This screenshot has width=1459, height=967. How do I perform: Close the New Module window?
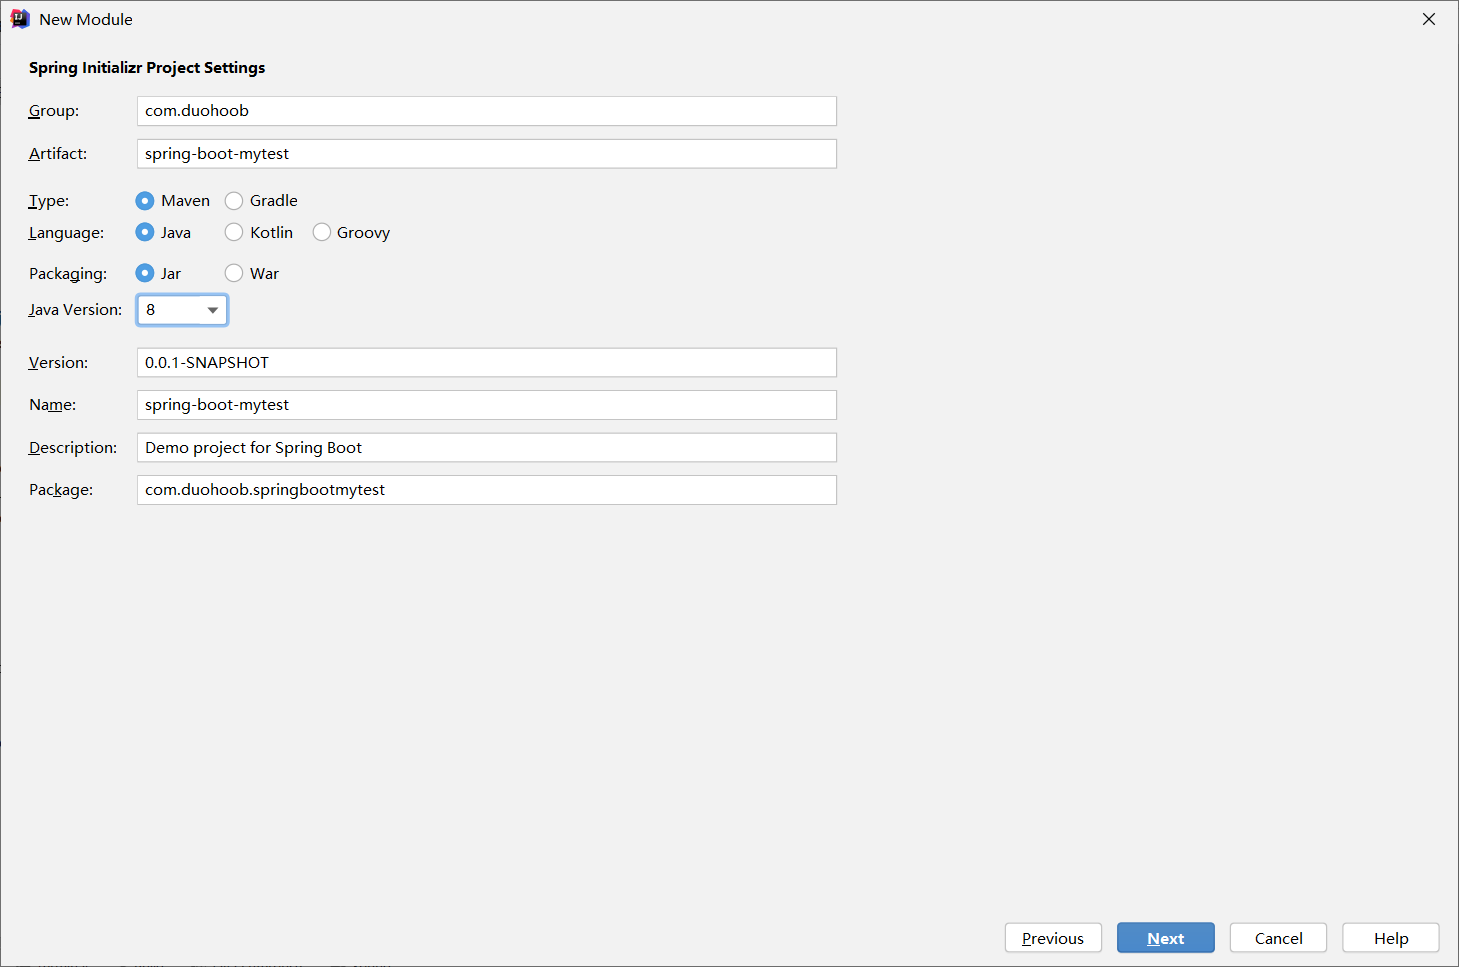[x=1429, y=19]
